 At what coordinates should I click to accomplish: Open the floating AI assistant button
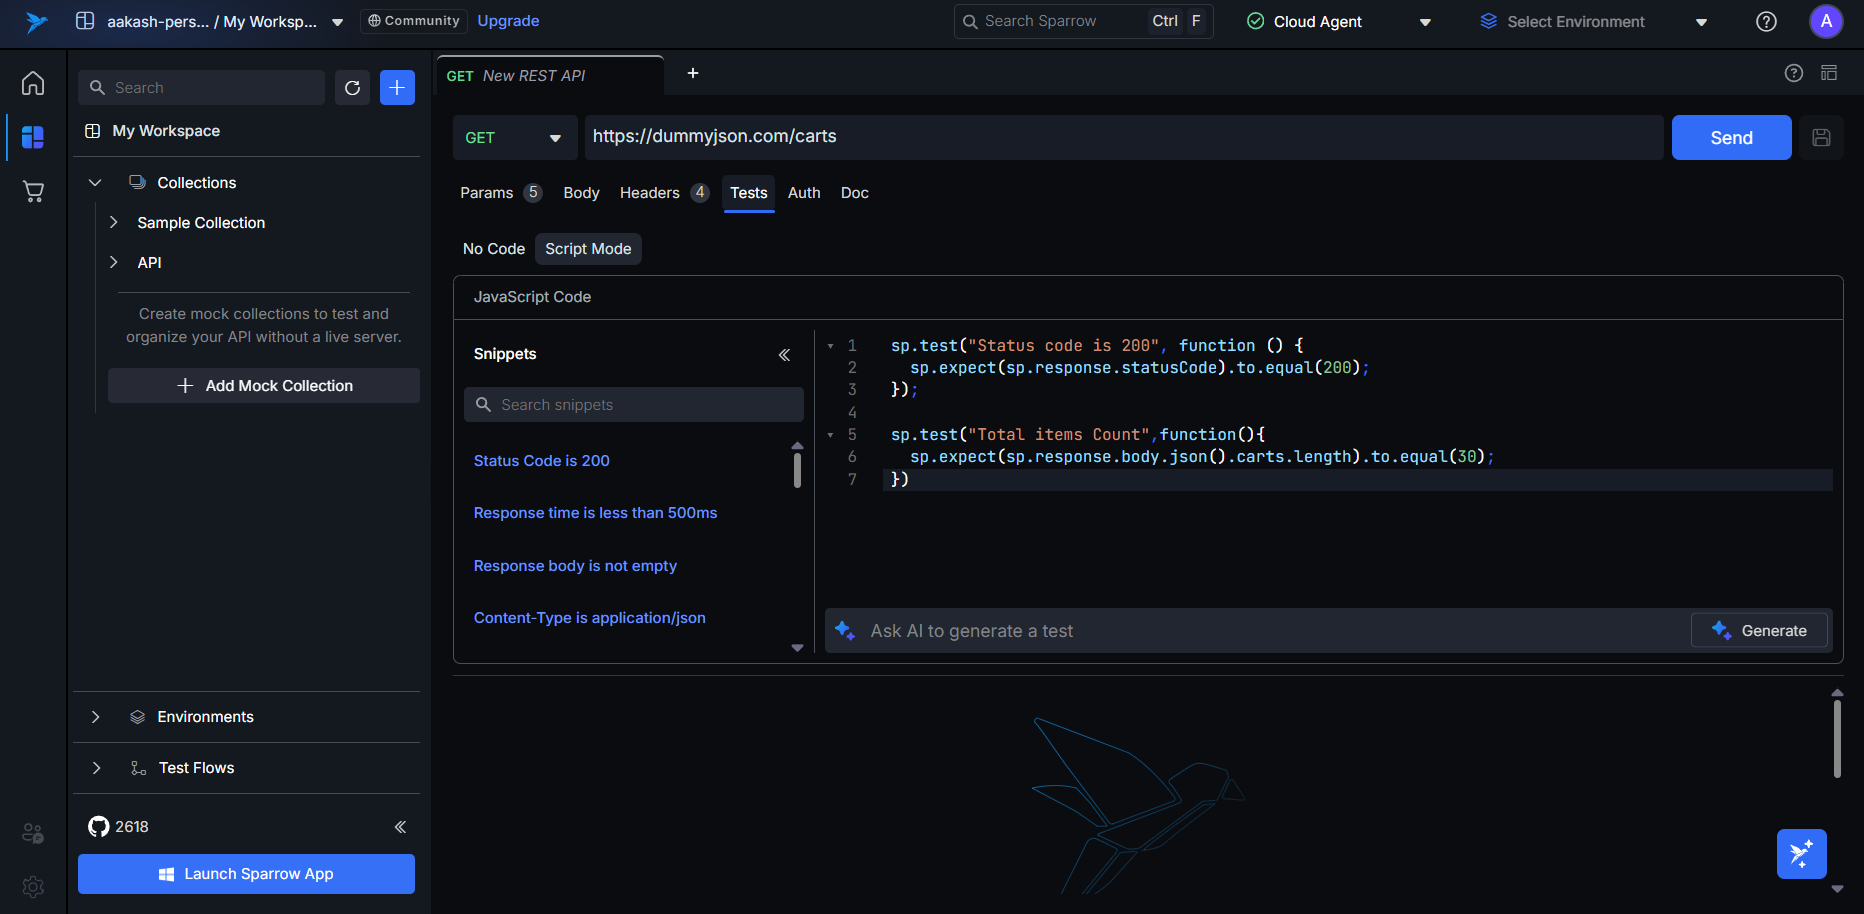coord(1801,854)
